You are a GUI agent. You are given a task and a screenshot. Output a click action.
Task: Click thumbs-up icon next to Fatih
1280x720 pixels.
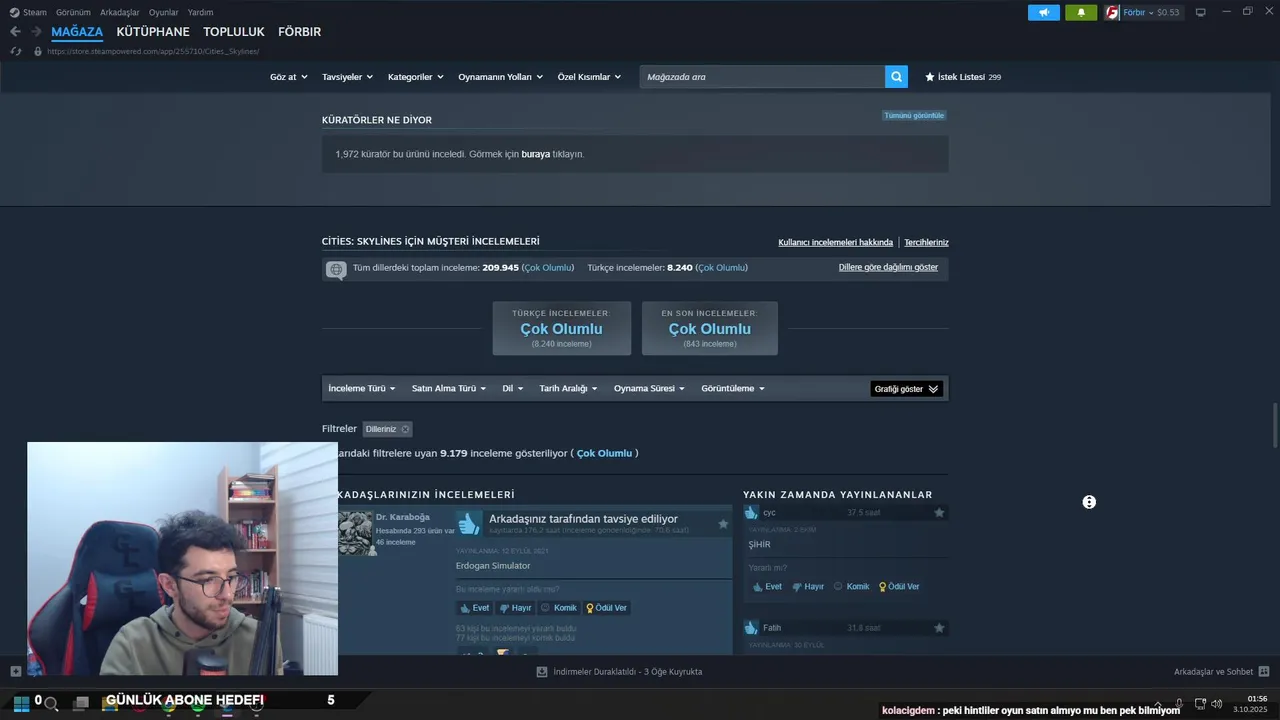751,628
